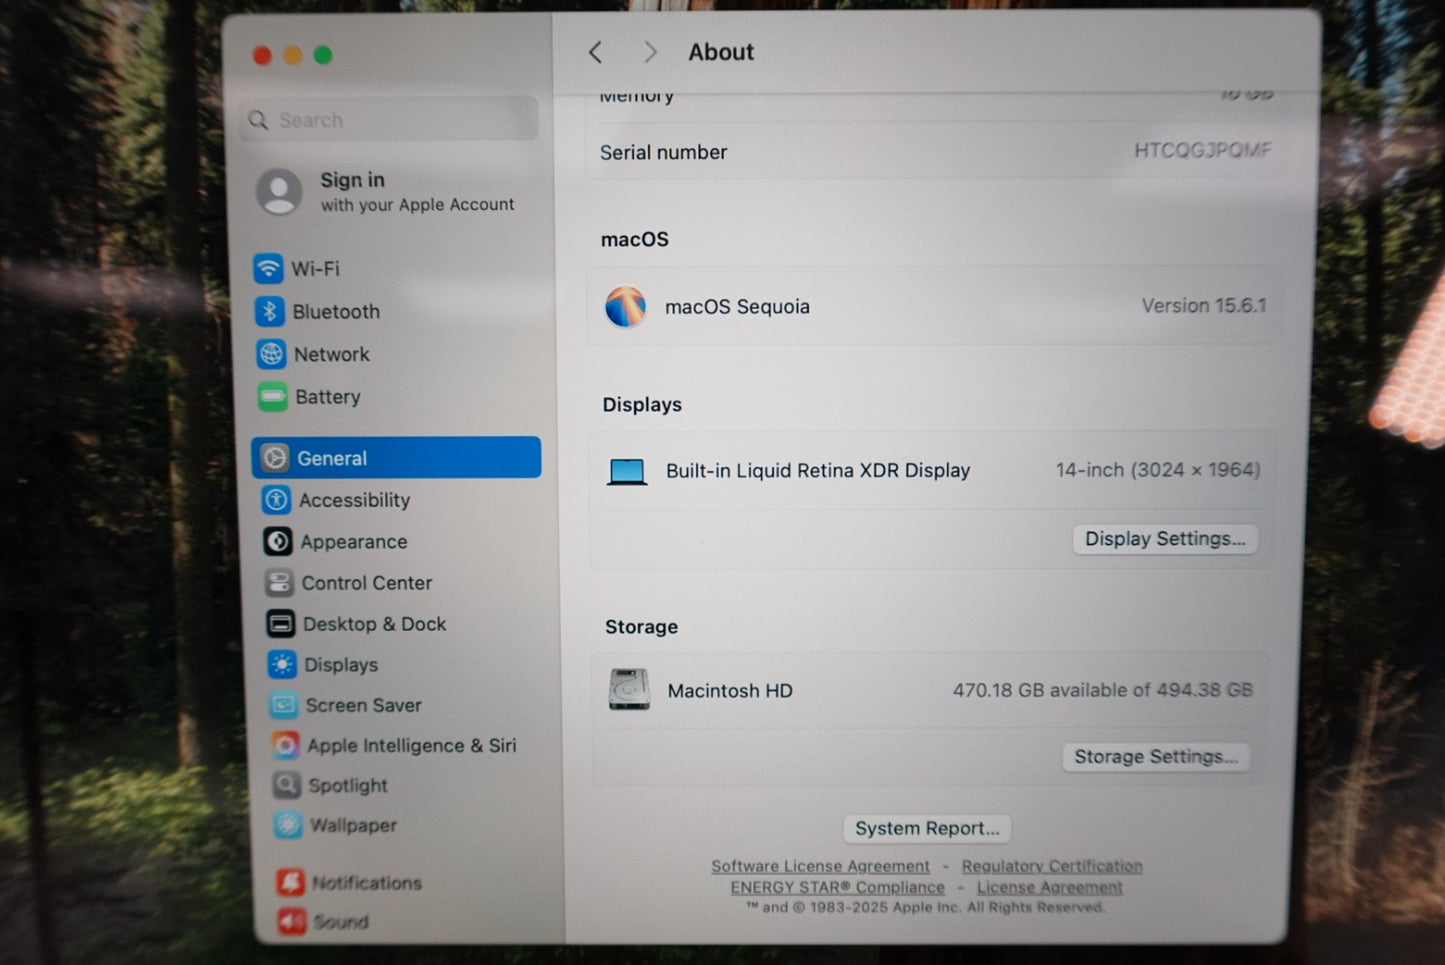Open Network settings pane
This screenshot has height=965, width=1445.
click(331, 354)
